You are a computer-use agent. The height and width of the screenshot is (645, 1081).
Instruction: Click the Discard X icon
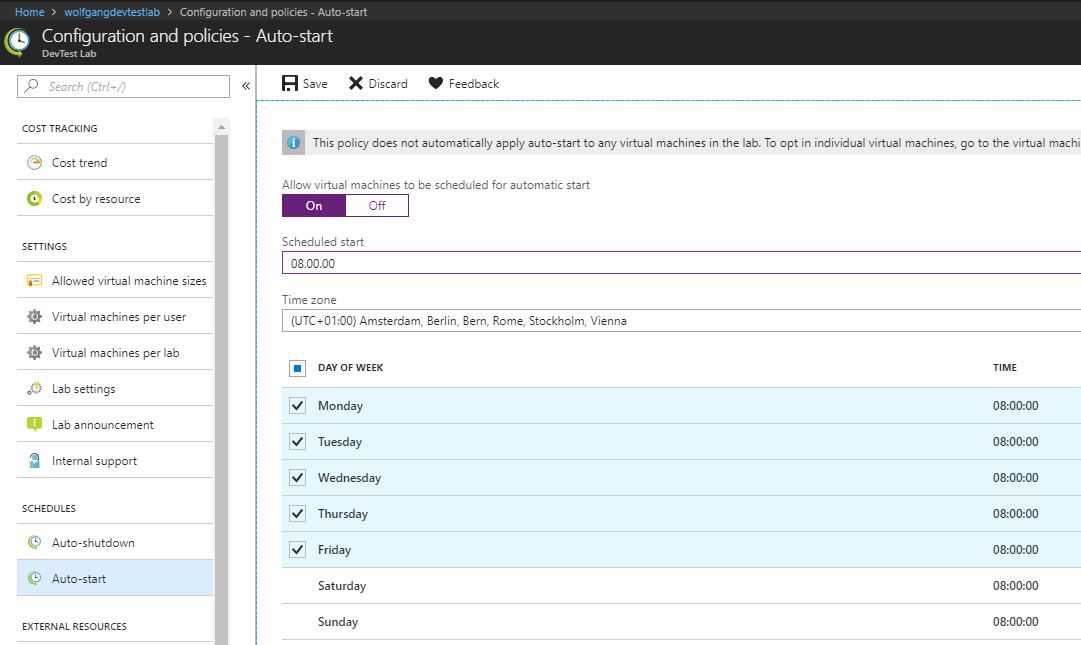pos(356,83)
